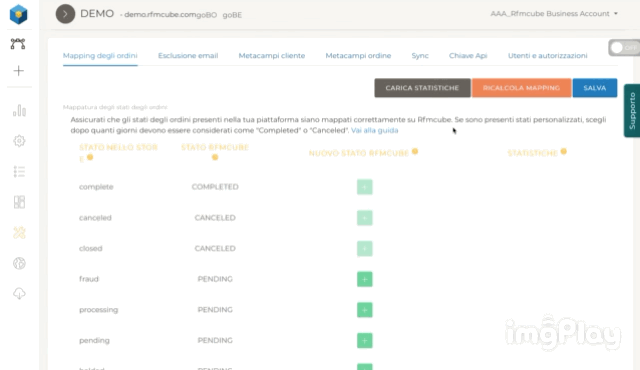Screen dimensions: 640x370
Task: Open the bar chart analytics icon
Action: tap(19, 110)
